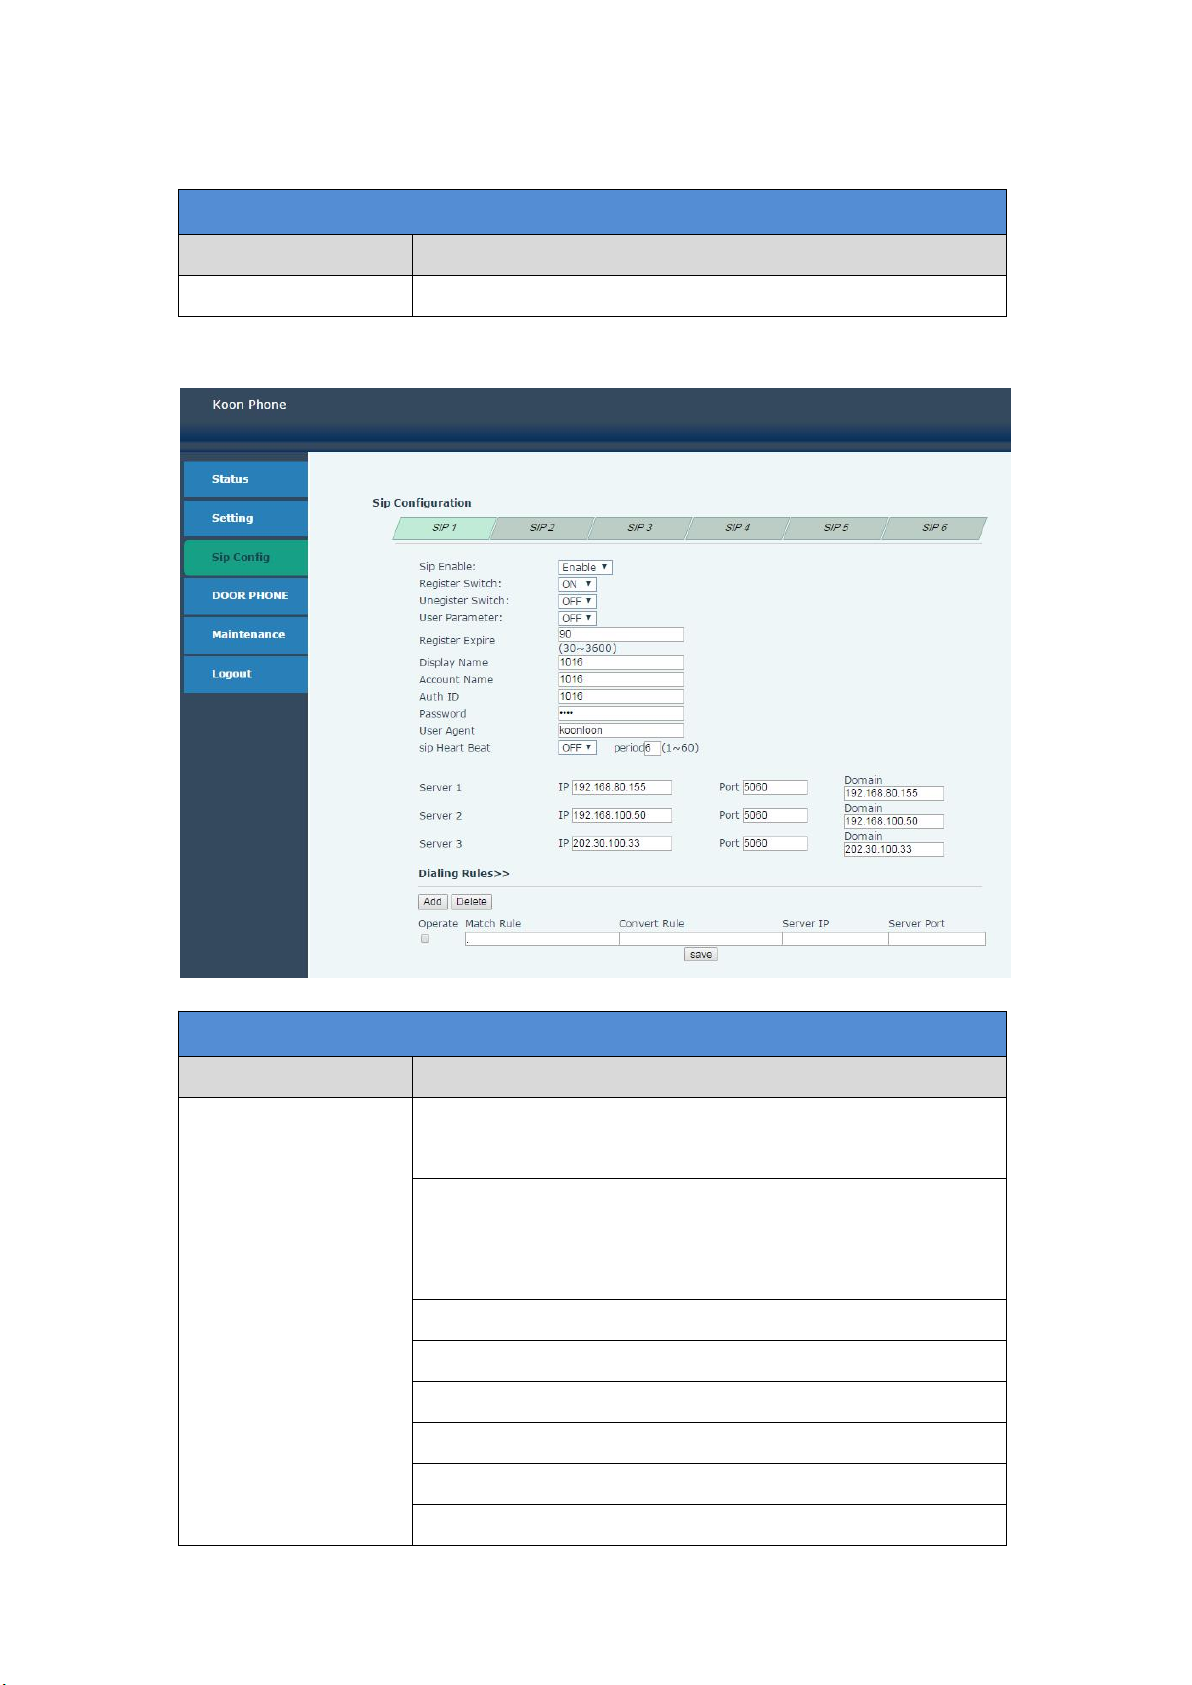The height and width of the screenshot is (1685, 1192).
Task: Select Sip Config in sidebar
Action: coord(245,557)
